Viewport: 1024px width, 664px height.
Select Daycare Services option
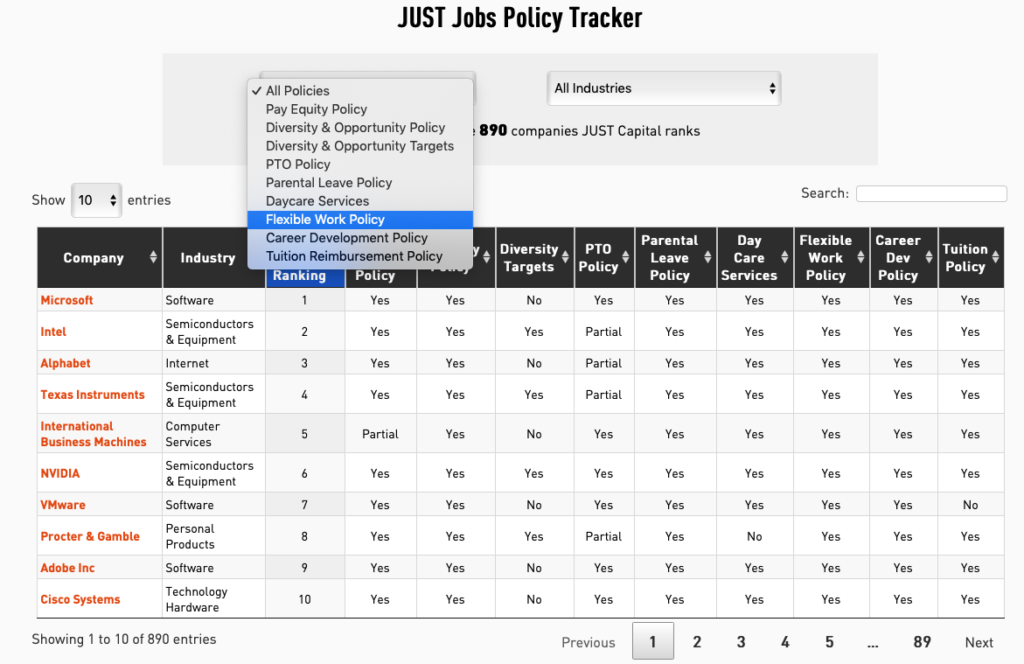click(x=360, y=201)
